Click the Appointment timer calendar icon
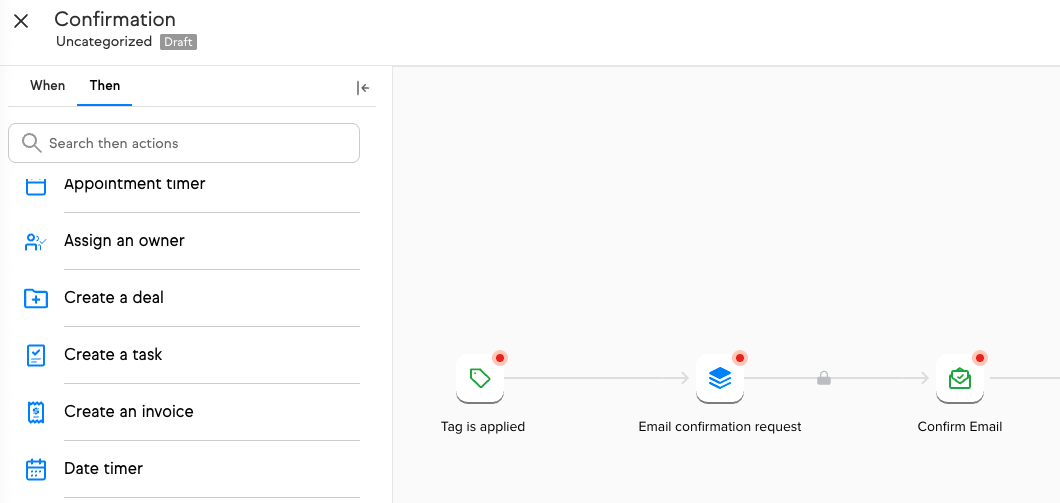The height and width of the screenshot is (503, 1060). pyautogui.click(x=36, y=185)
